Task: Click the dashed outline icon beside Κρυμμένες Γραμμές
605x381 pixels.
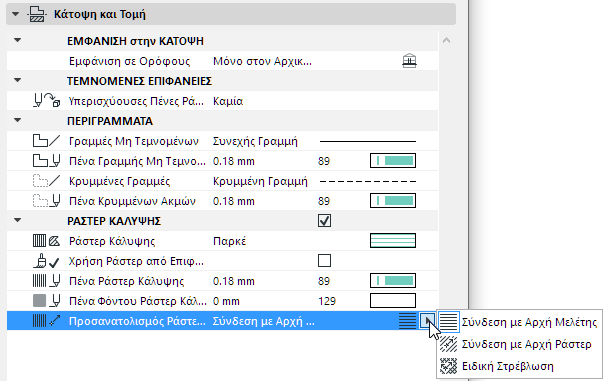Action: [46, 181]
